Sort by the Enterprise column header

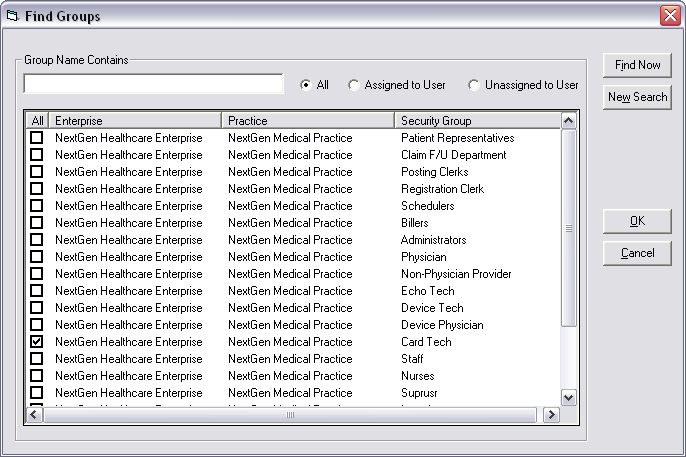[x=135, y=121]
